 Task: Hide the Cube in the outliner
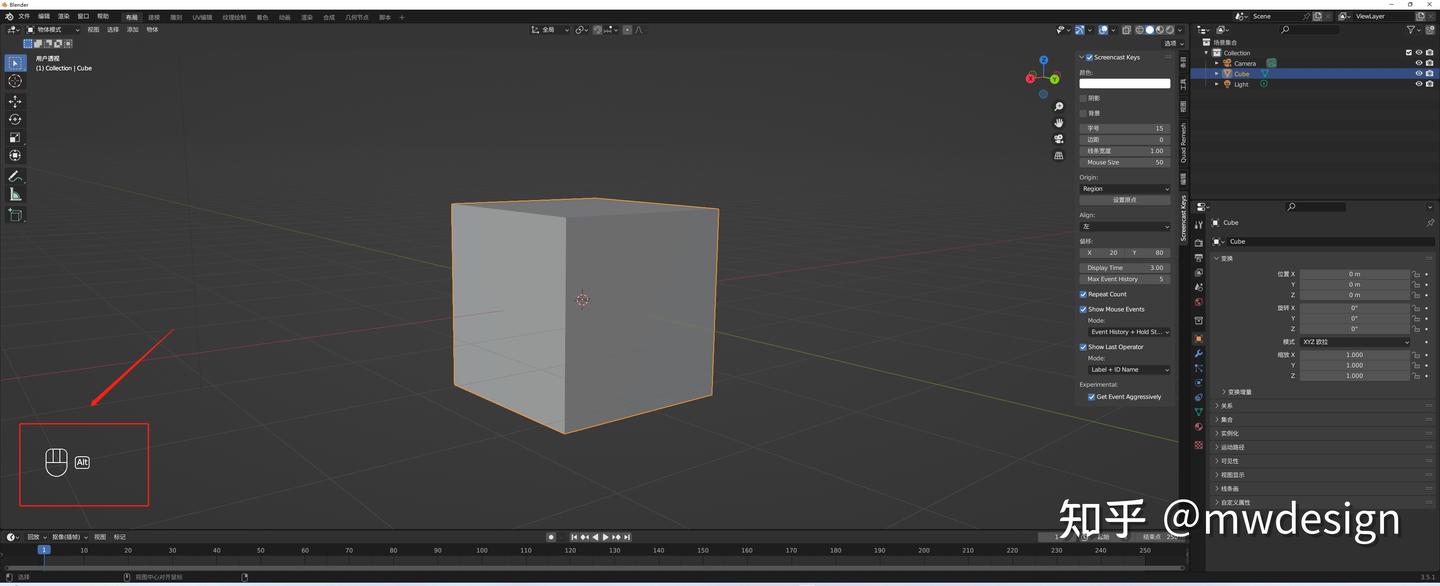(1418, 73)
